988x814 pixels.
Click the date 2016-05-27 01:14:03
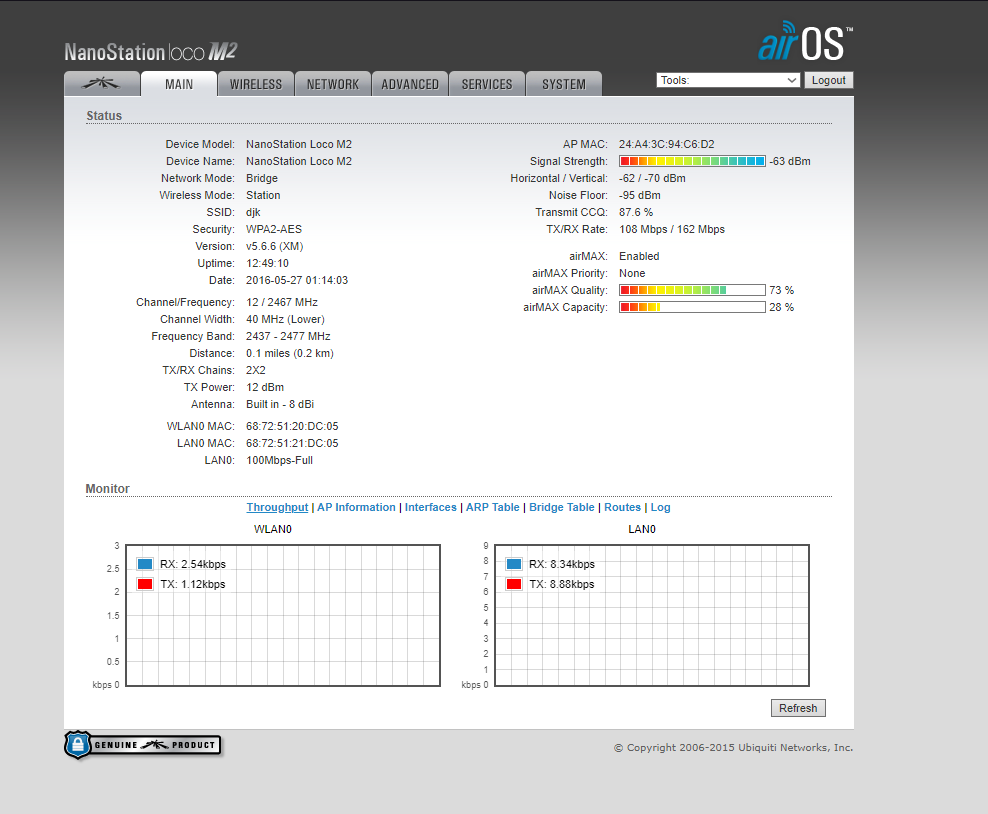297,280
